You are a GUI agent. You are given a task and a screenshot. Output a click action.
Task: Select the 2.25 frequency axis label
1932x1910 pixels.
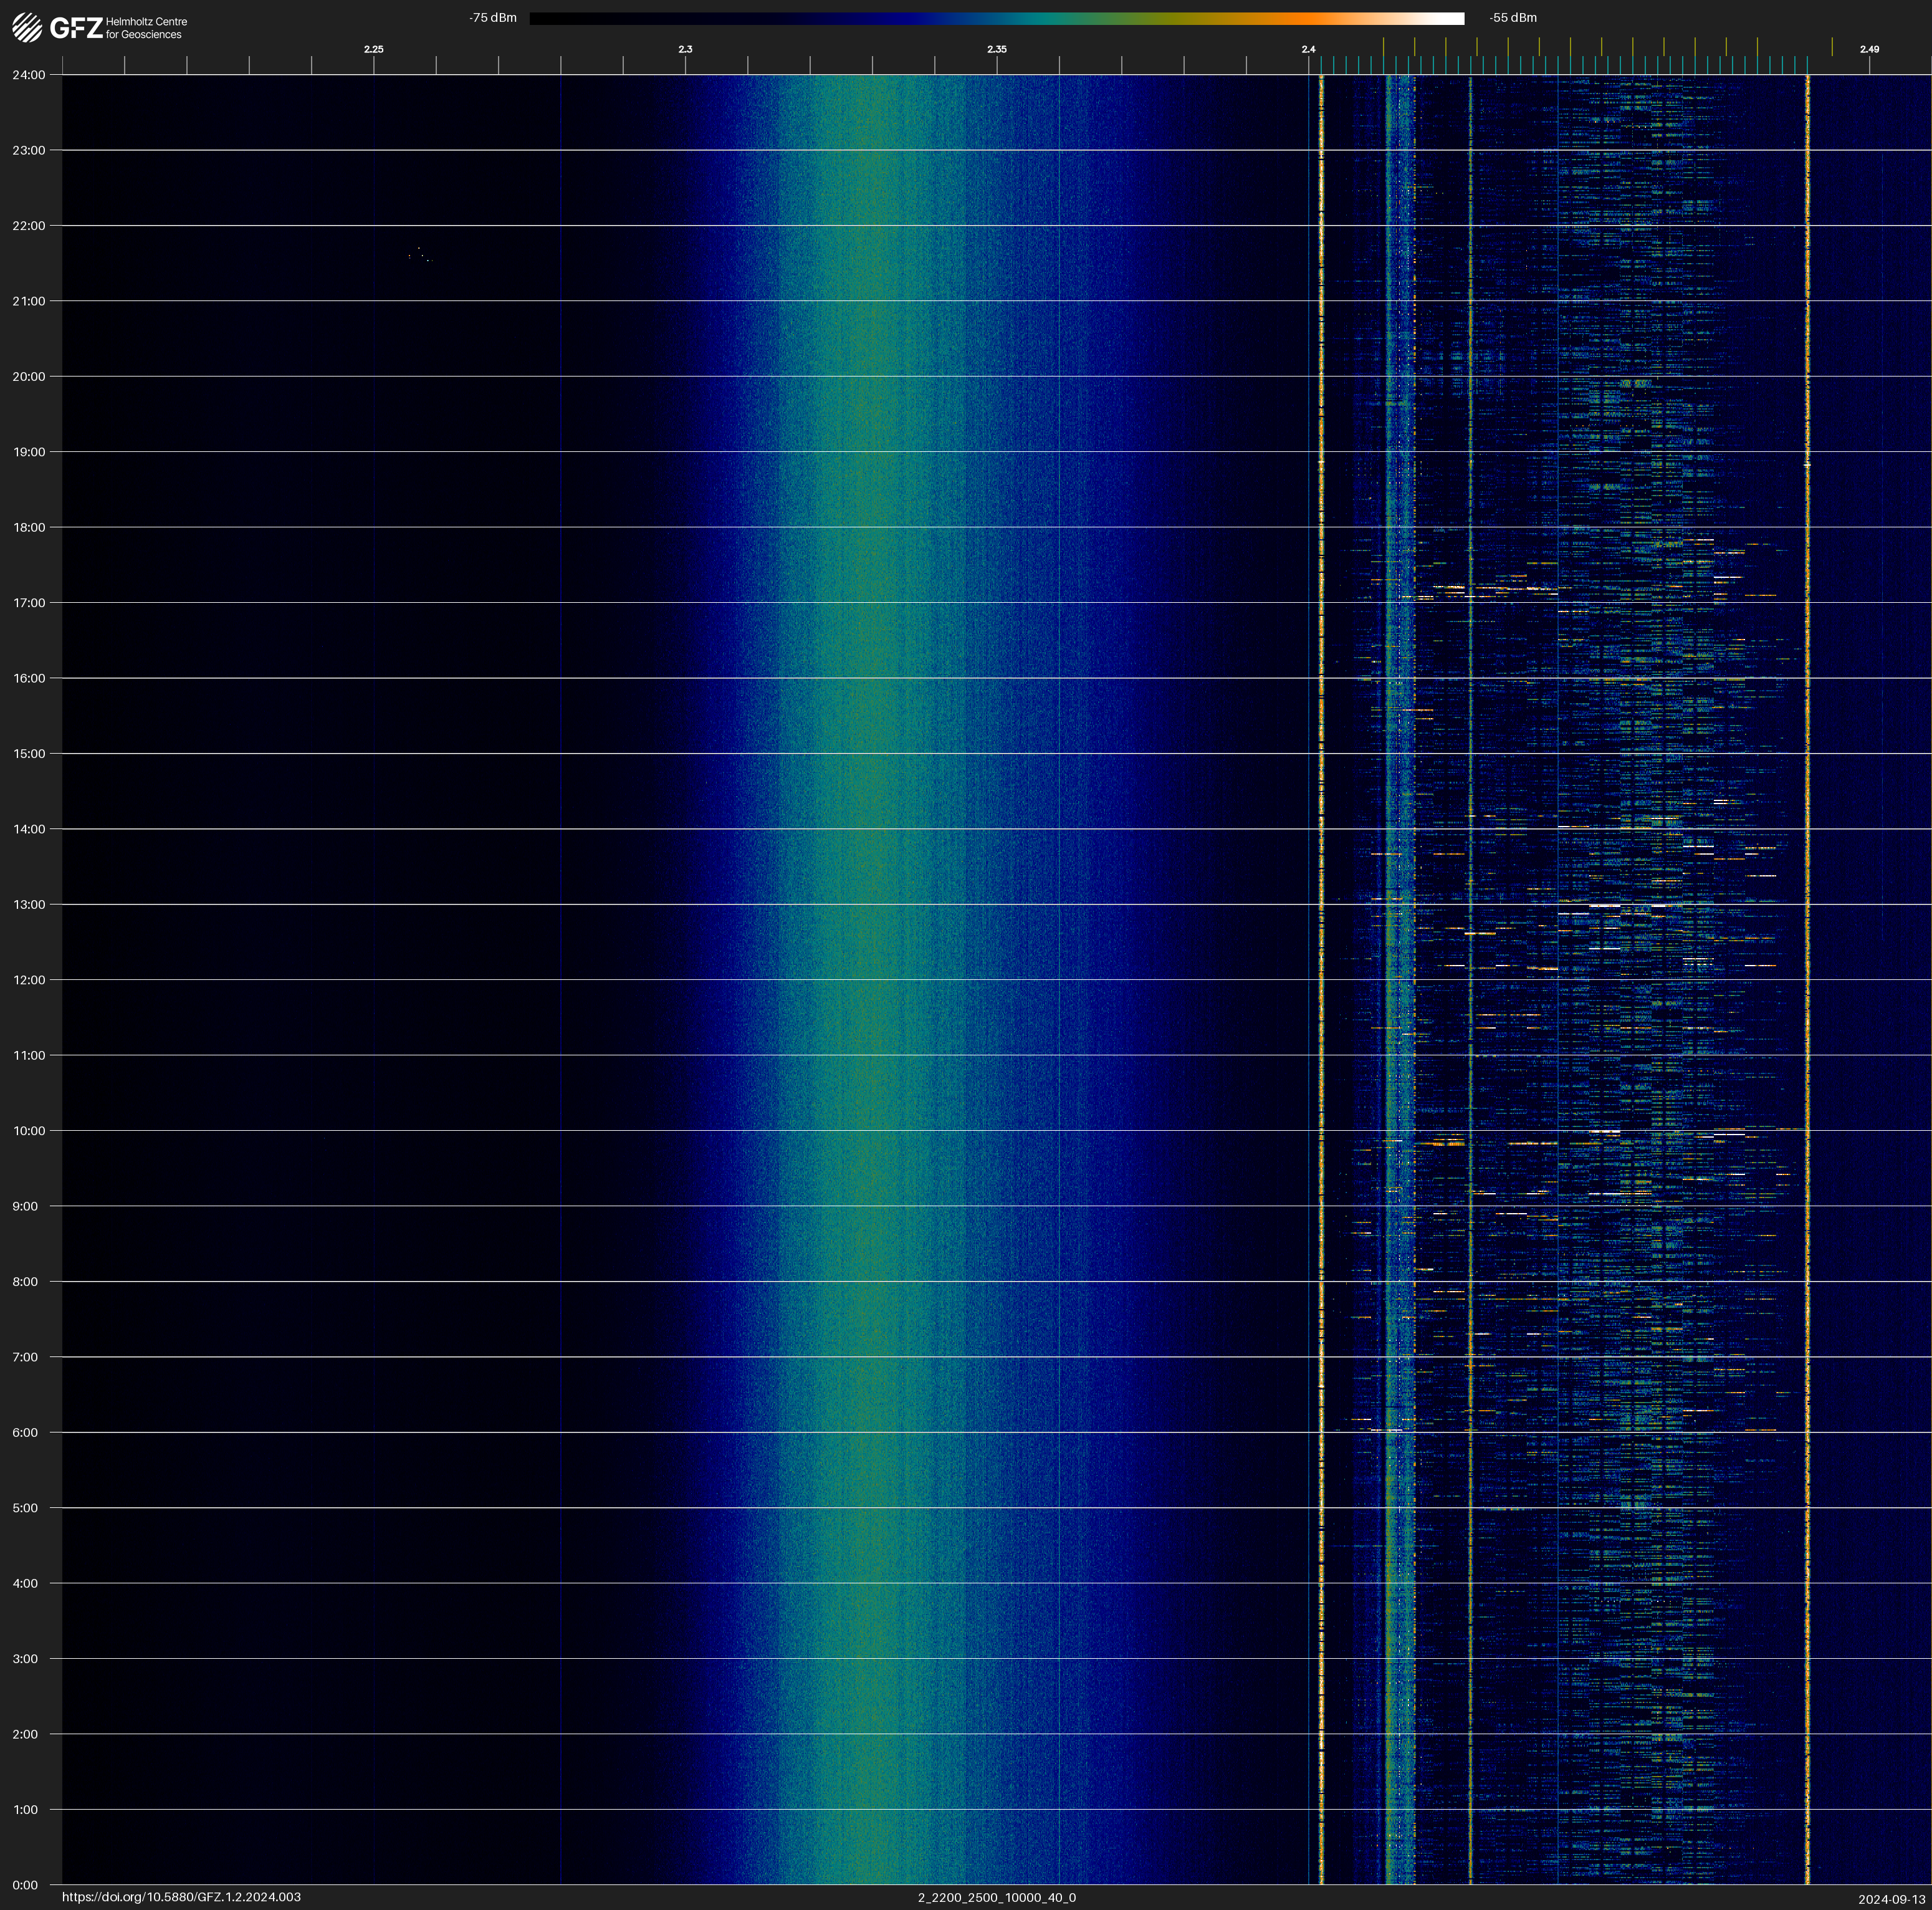coord(373,49)
